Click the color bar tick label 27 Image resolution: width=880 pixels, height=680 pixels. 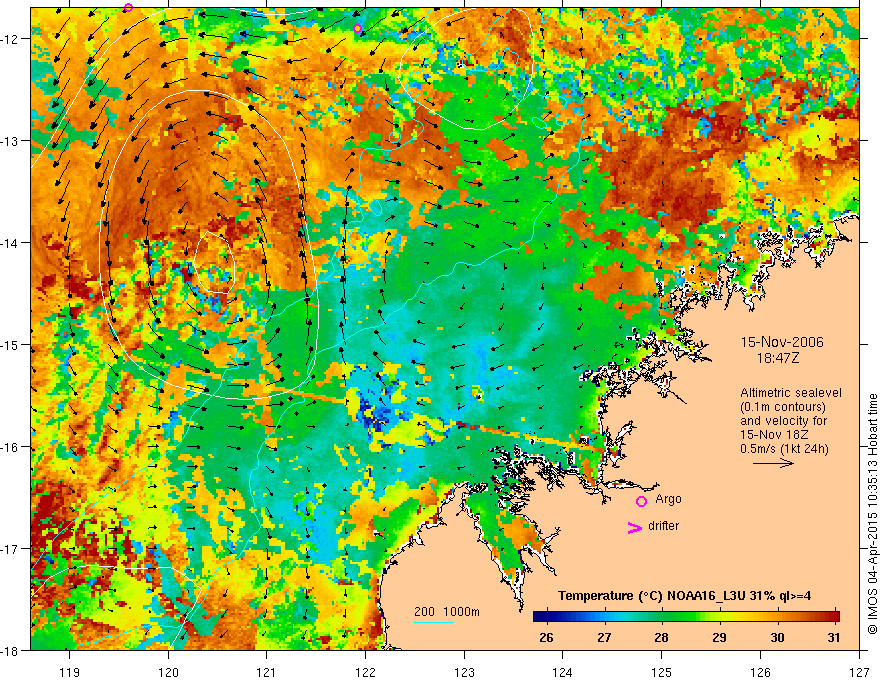604,637
